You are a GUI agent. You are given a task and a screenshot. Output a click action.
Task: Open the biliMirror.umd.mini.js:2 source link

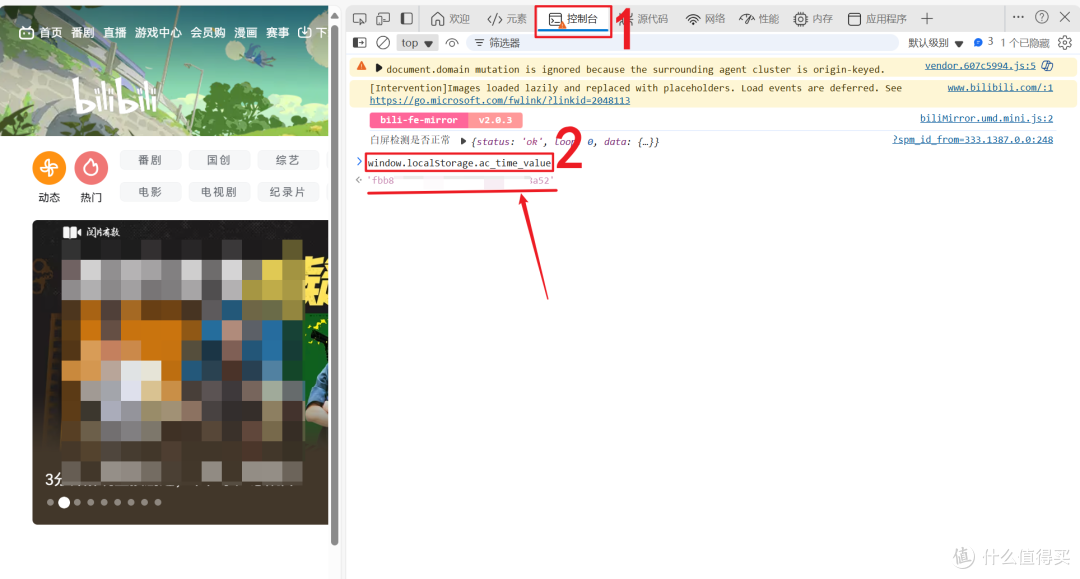[986, 118]
